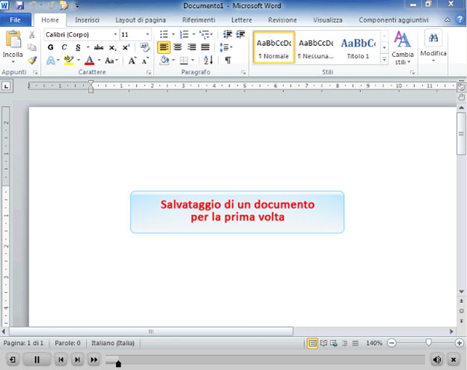Decrease paragraph indent

tap(227, 34)
